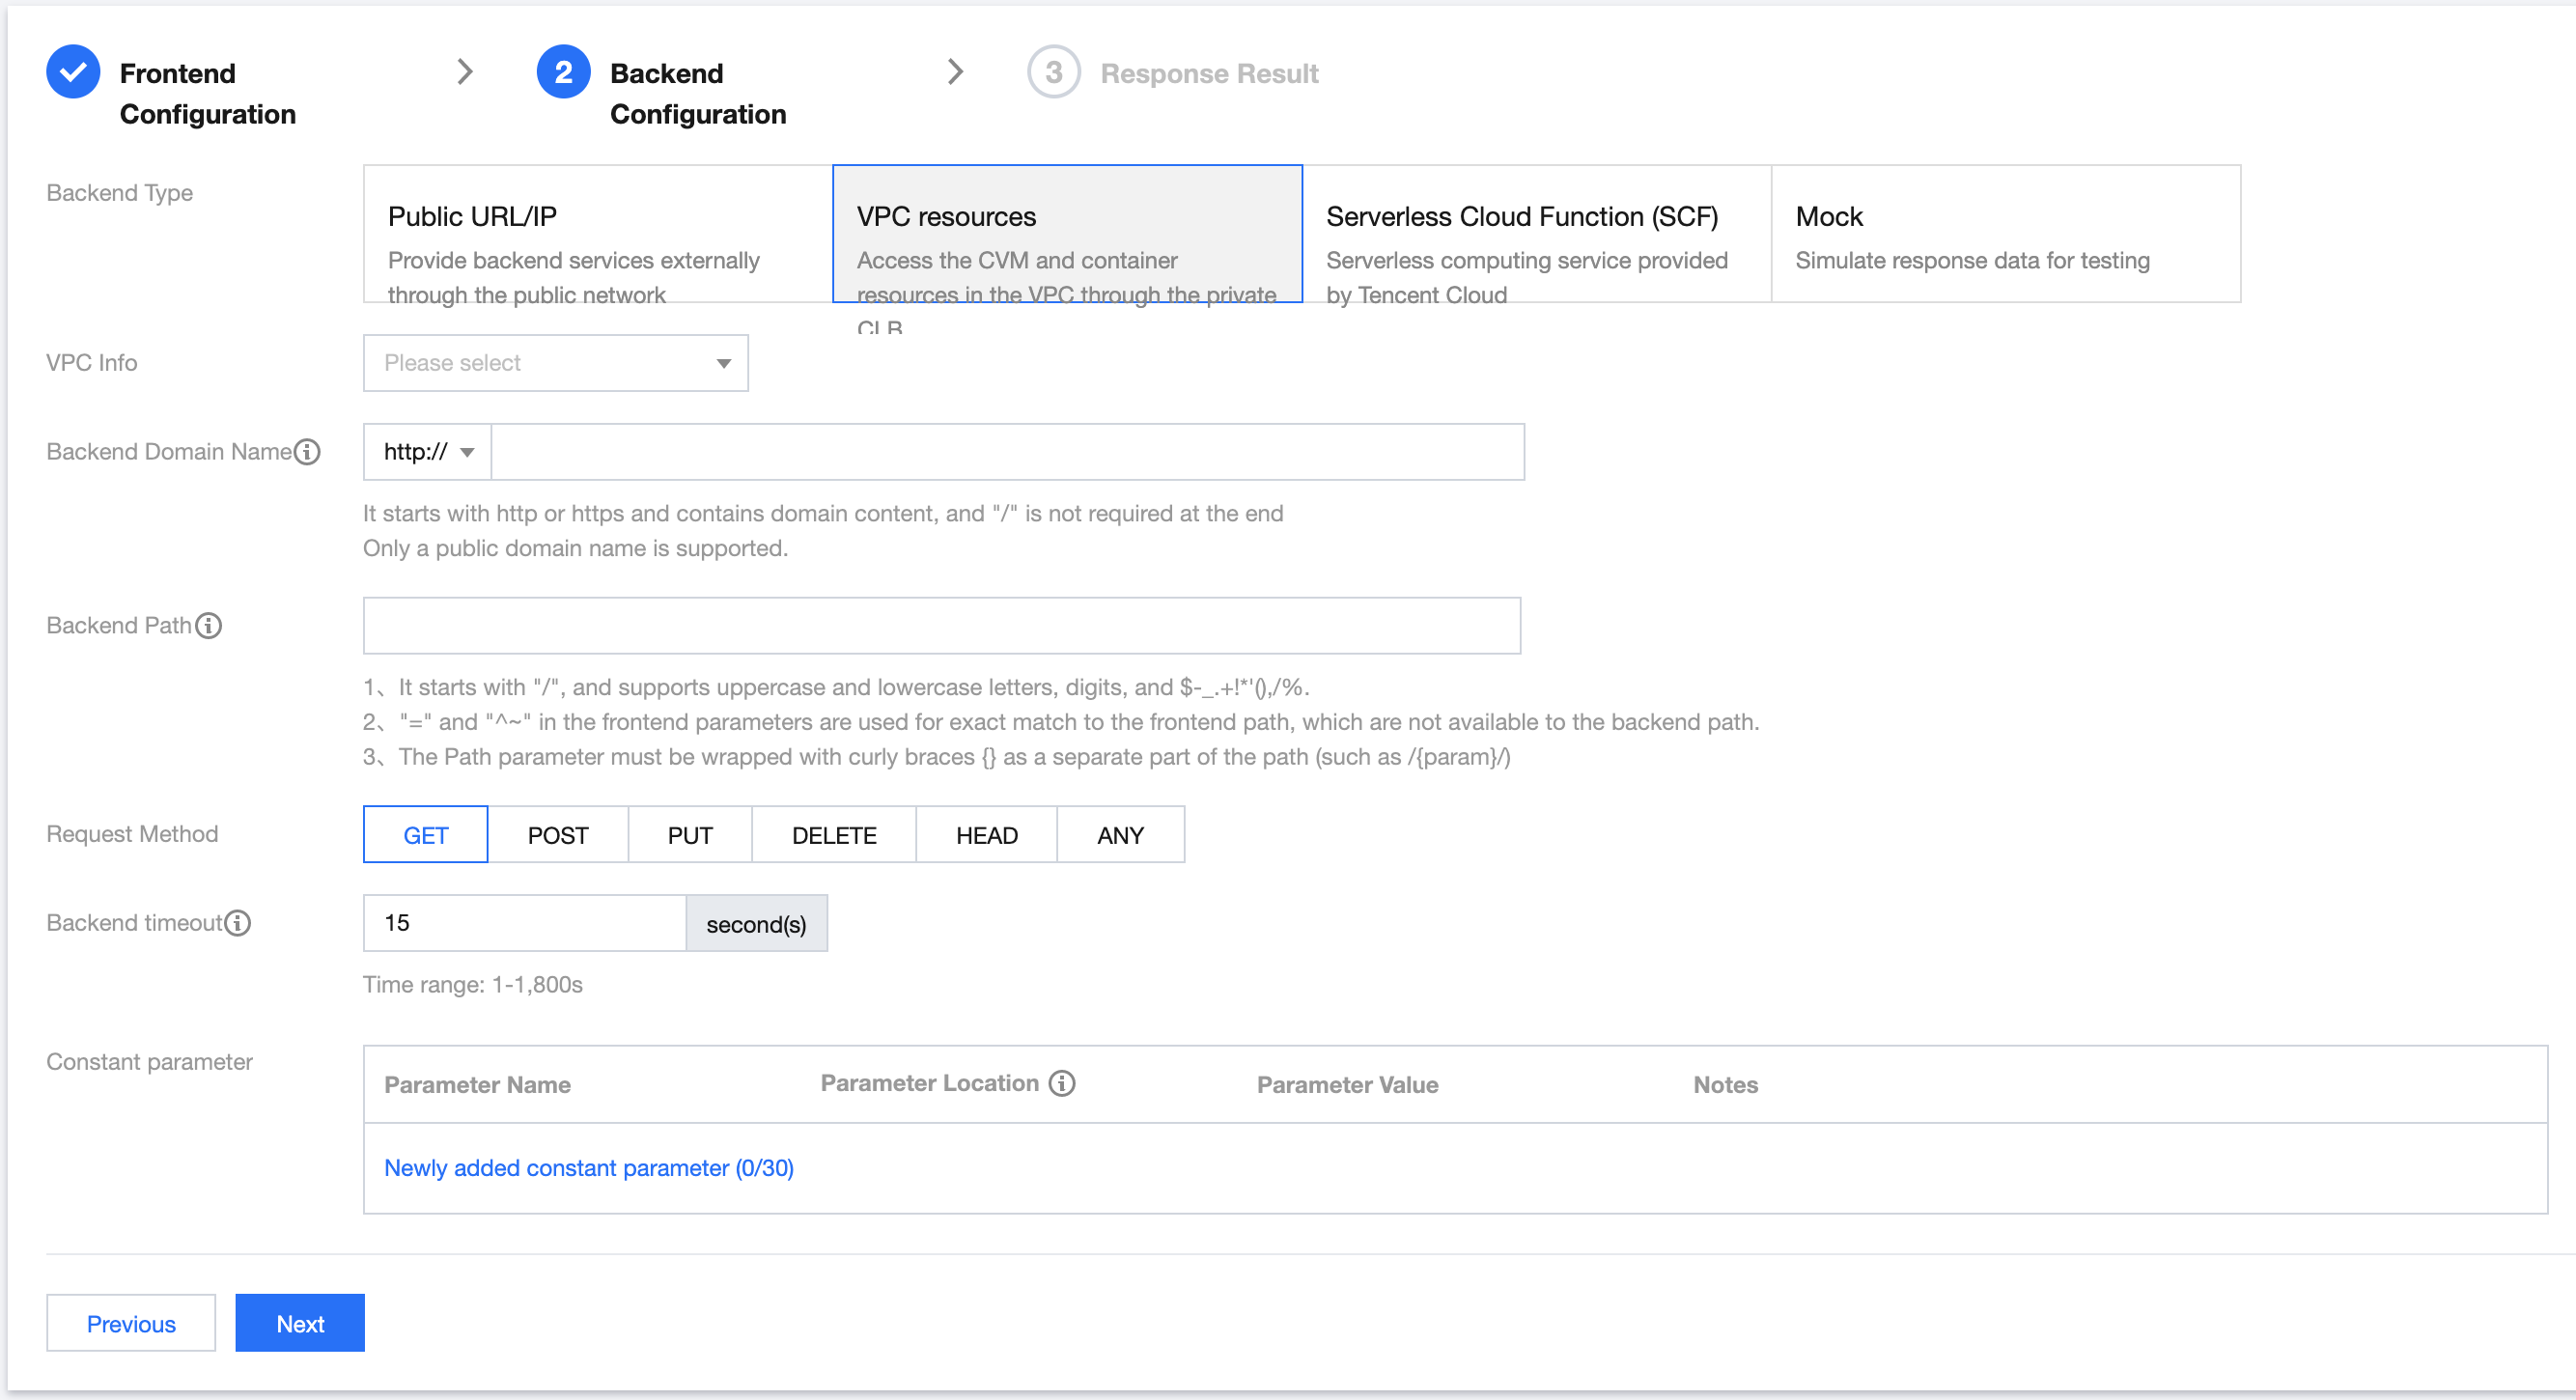Click the Next button
Image resolution: width=2576 pixels, height=1400 pixels.
(x=300, y=1323)
